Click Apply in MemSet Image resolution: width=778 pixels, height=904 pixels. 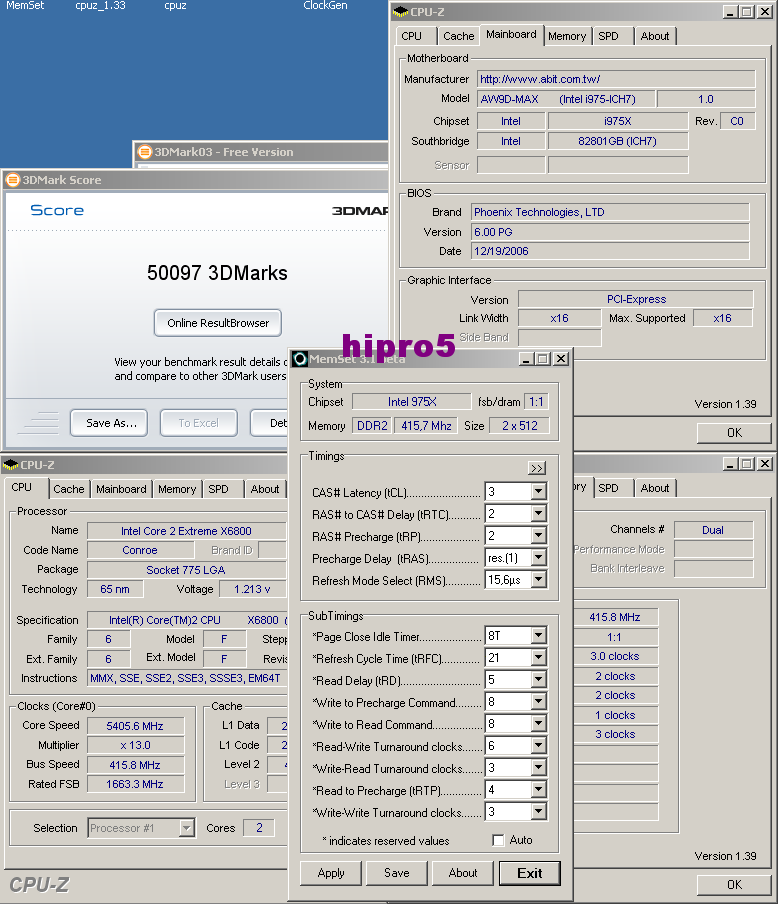pos(331,873)
